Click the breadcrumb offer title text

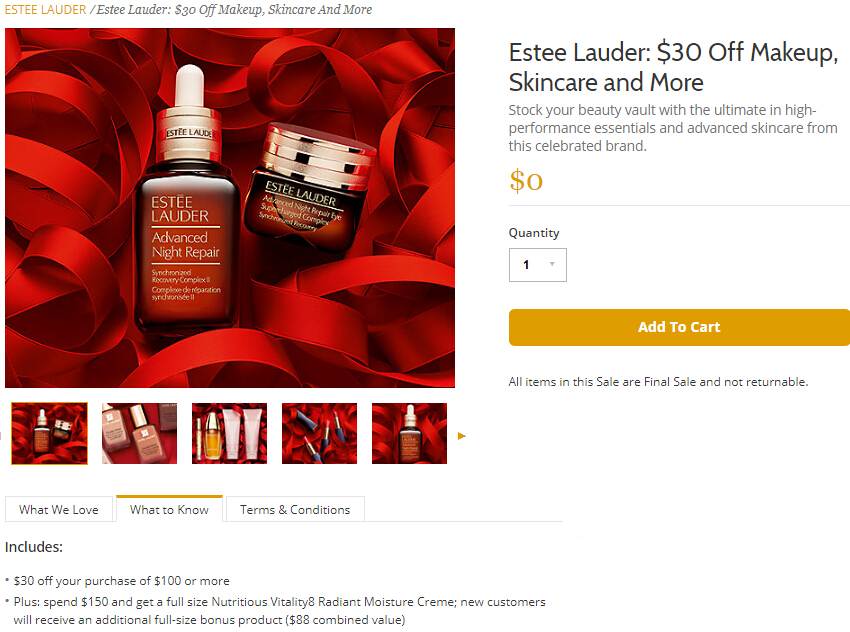click(234, 10)
